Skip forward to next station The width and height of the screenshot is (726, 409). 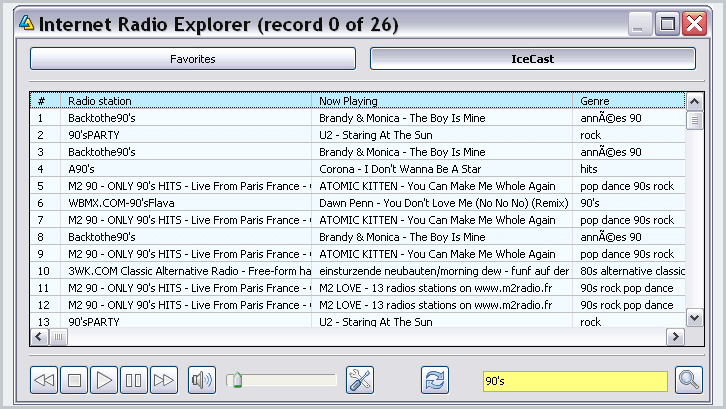163,380
